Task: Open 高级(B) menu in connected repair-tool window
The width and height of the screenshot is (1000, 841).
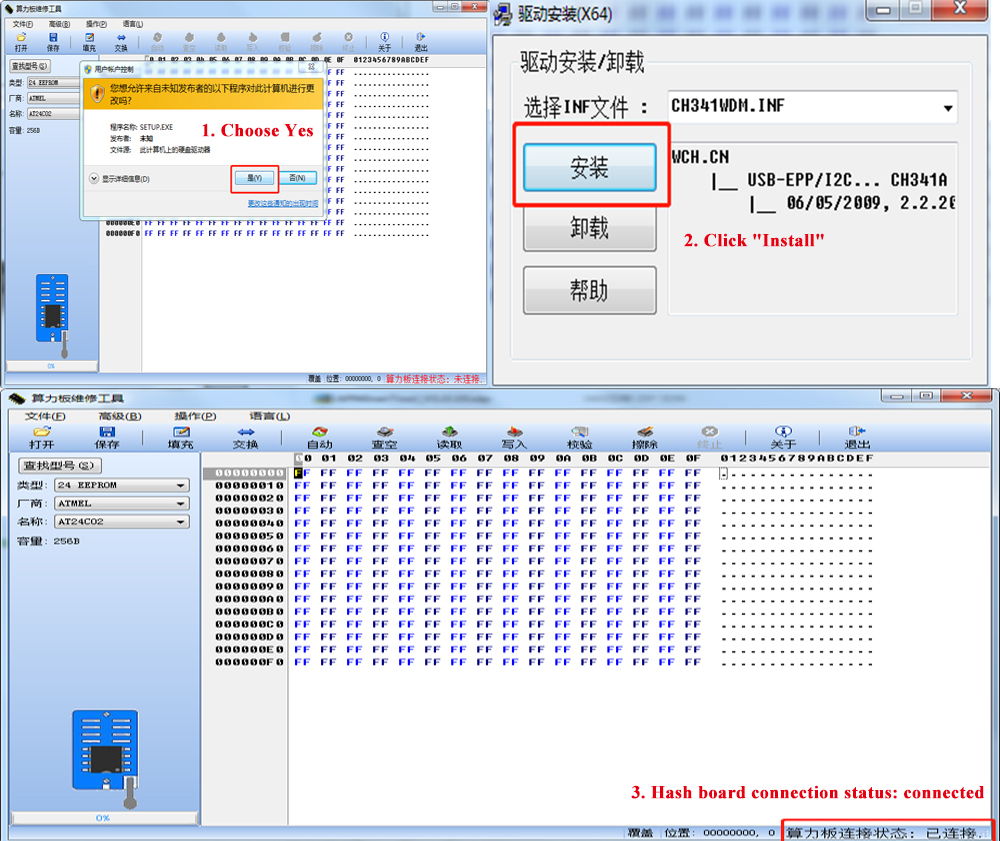Action: [x=120, y=416]
